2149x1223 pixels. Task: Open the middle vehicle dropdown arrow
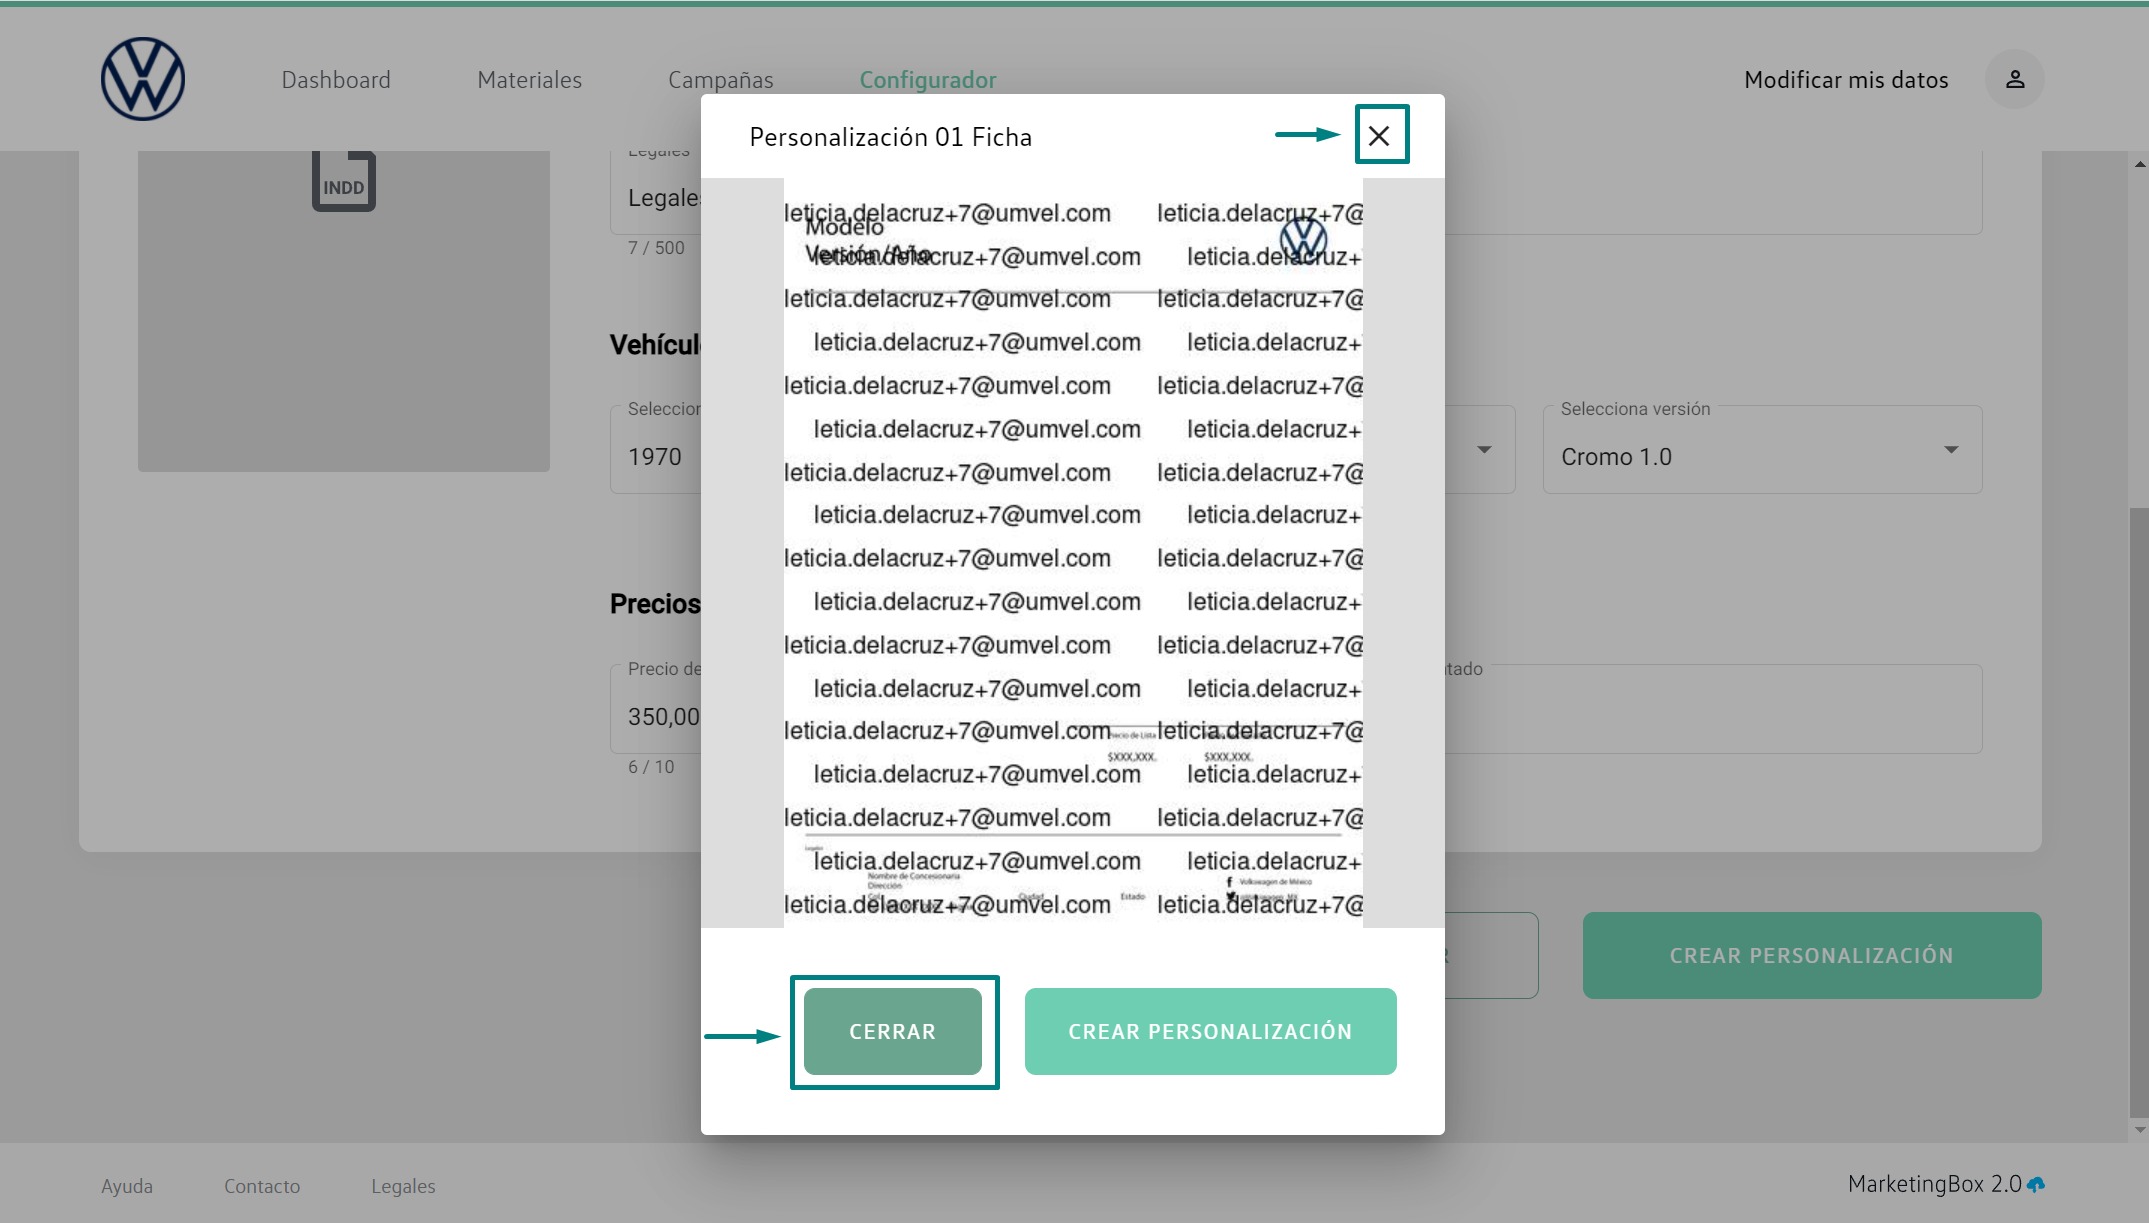tap(1484, 450)
